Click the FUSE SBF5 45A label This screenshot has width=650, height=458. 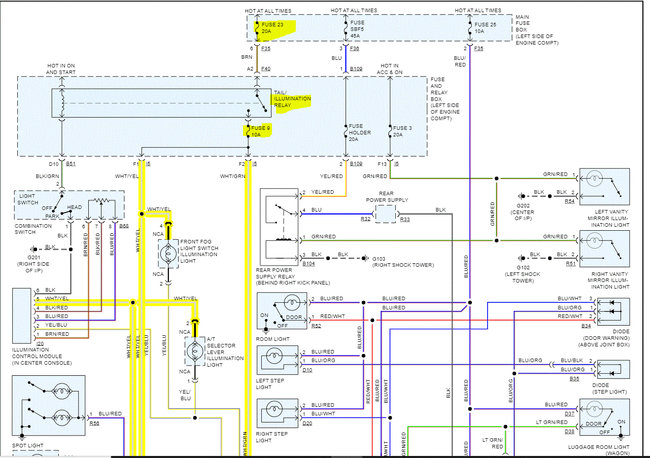point(357,29)
